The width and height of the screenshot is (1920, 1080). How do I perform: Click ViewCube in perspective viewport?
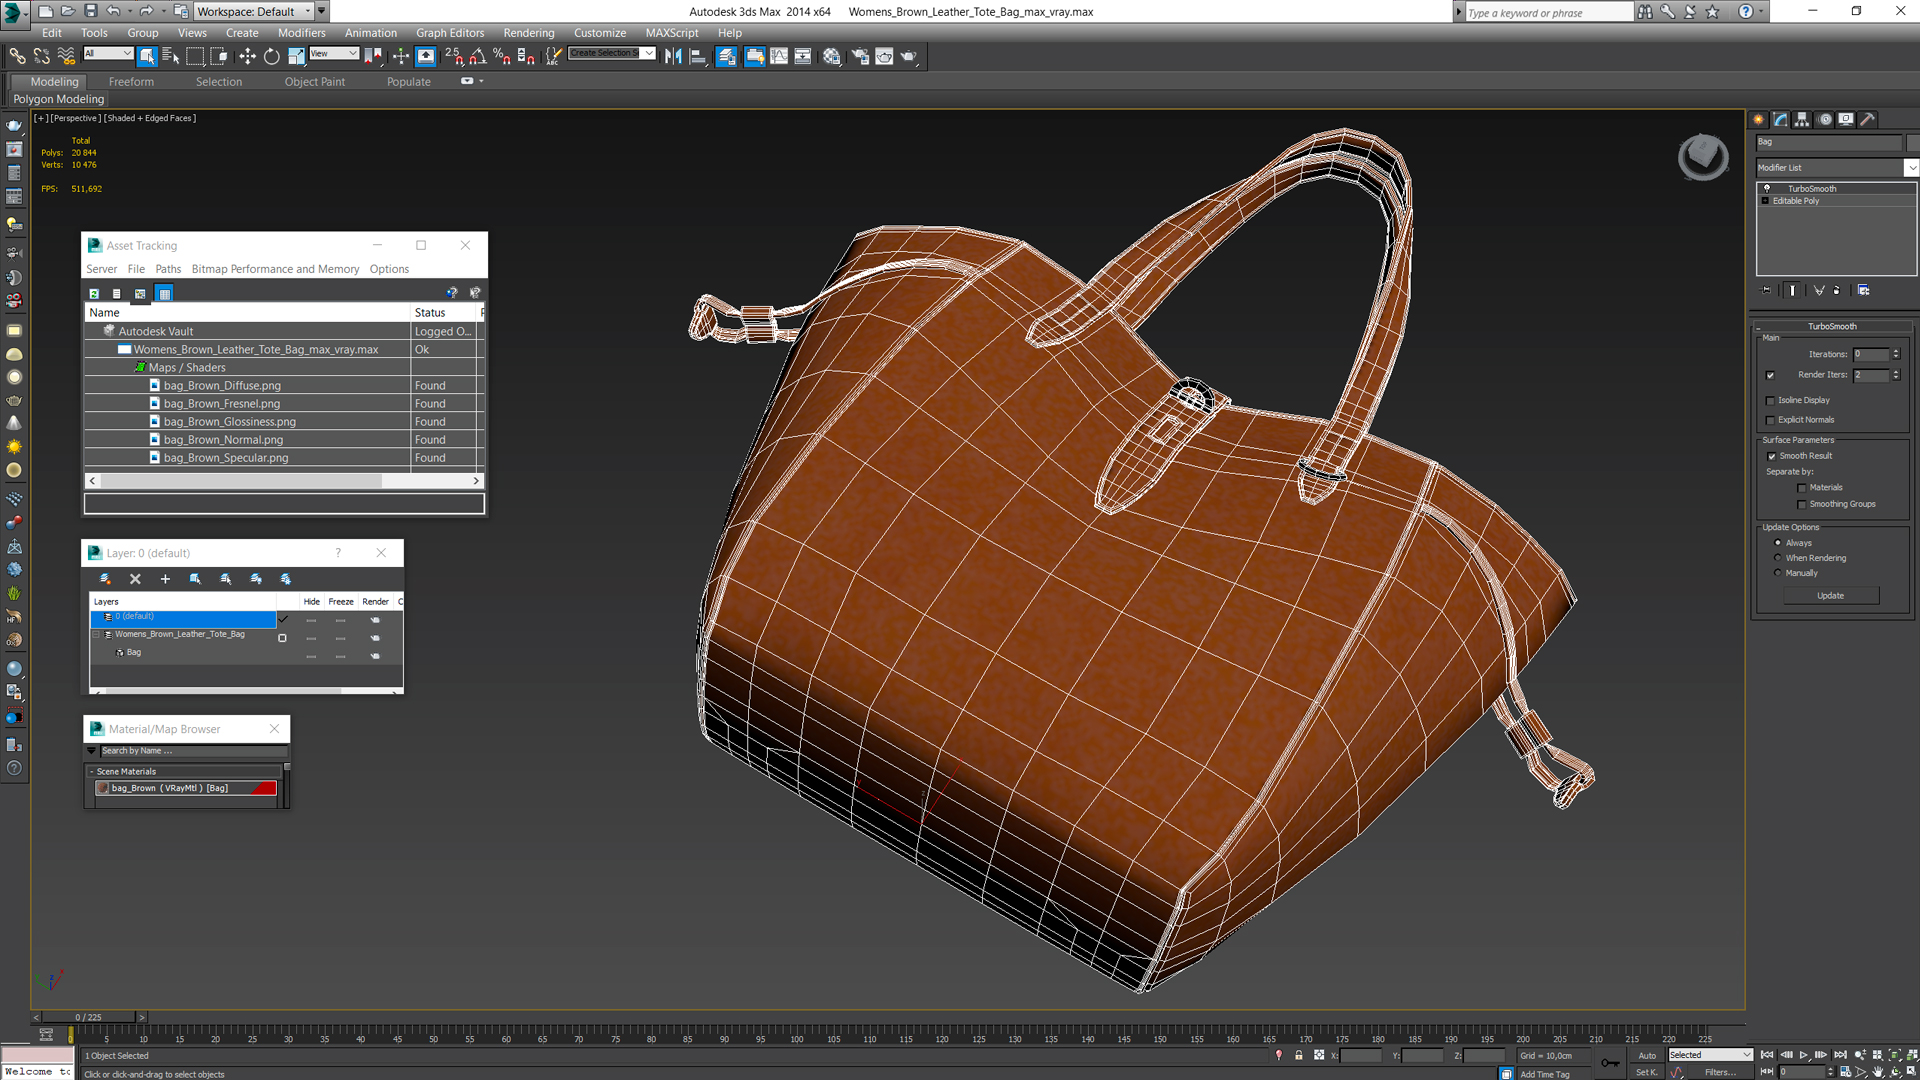(x=1702, y=157)
